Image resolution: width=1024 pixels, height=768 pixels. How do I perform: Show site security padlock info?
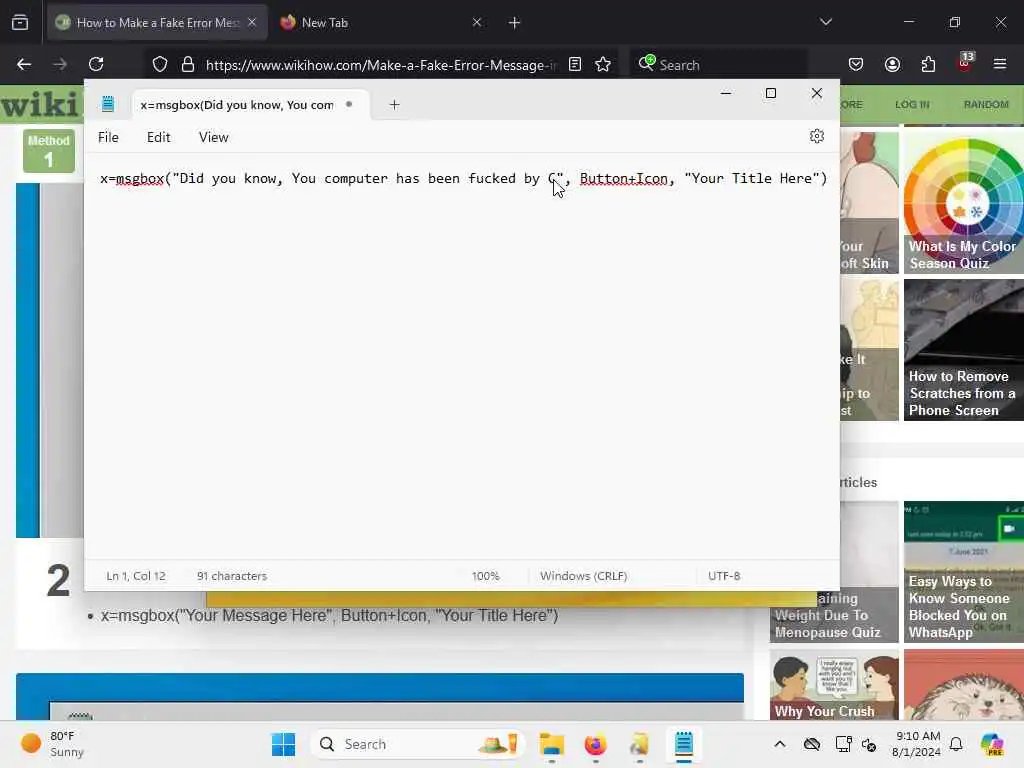point(188,64)
